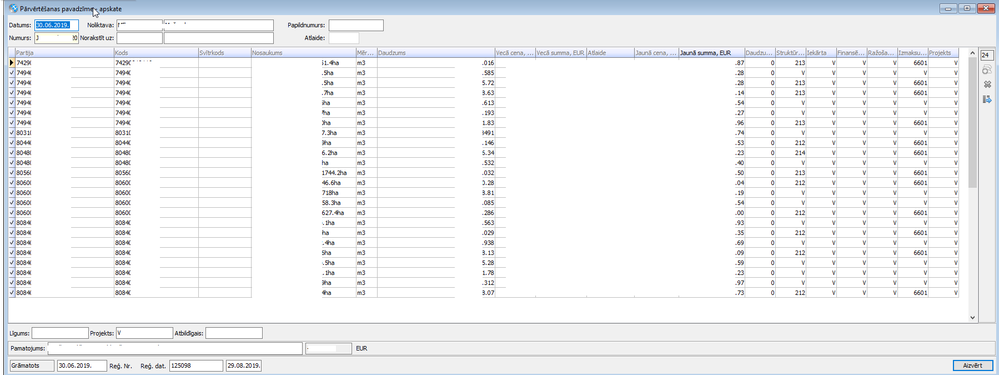
Task: Select the Nosaukums cell ending in 1744.2ha
Action: tap(303, 173)
